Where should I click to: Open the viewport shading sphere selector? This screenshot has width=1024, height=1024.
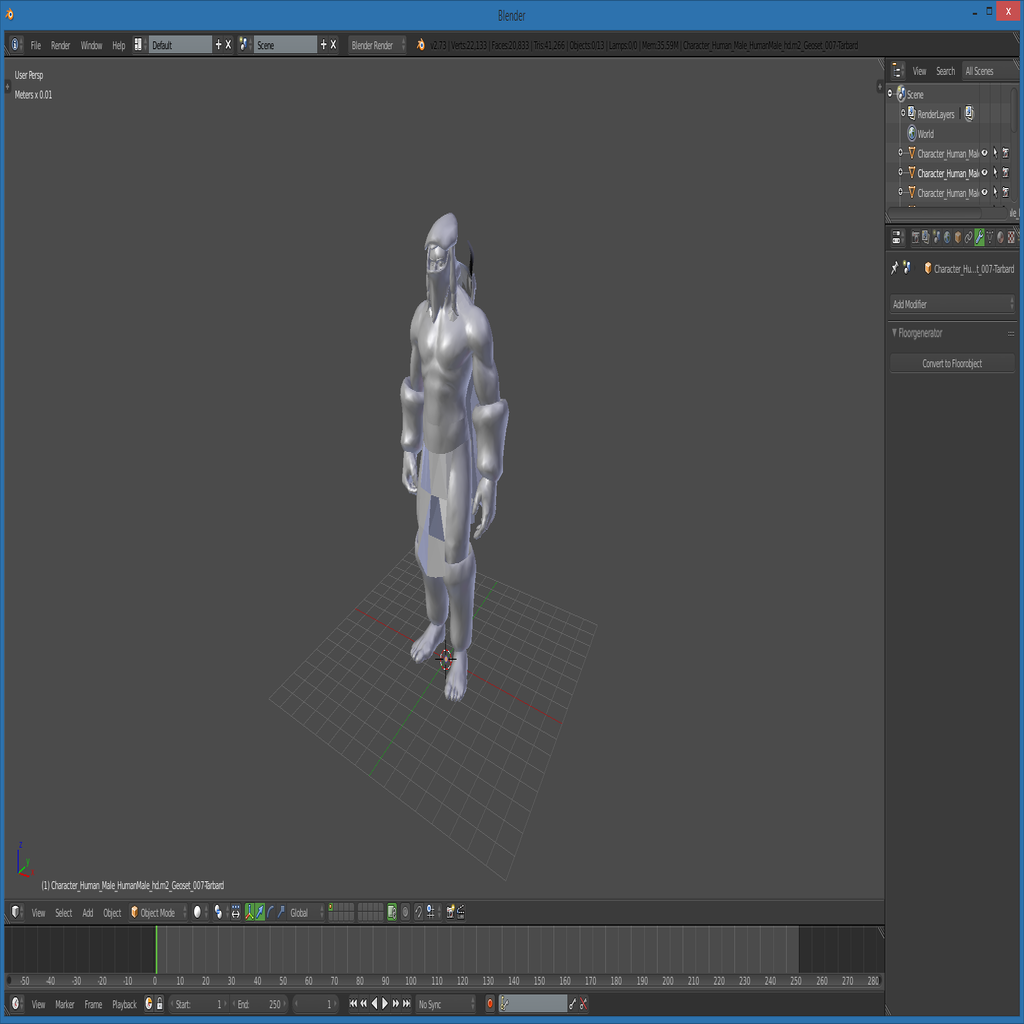(x=199, y=912)
